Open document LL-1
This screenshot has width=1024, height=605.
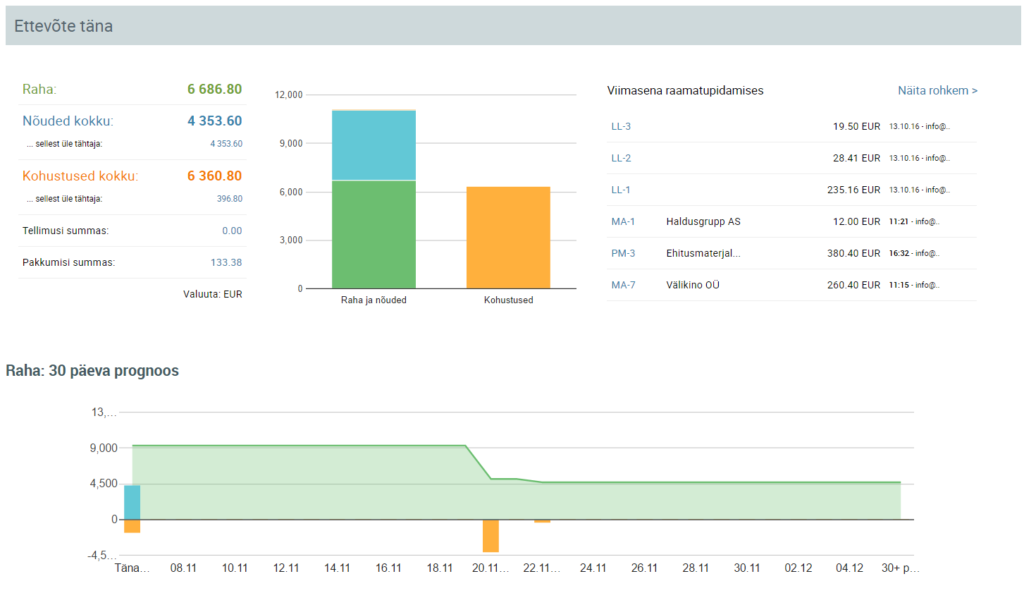(620, 190)
